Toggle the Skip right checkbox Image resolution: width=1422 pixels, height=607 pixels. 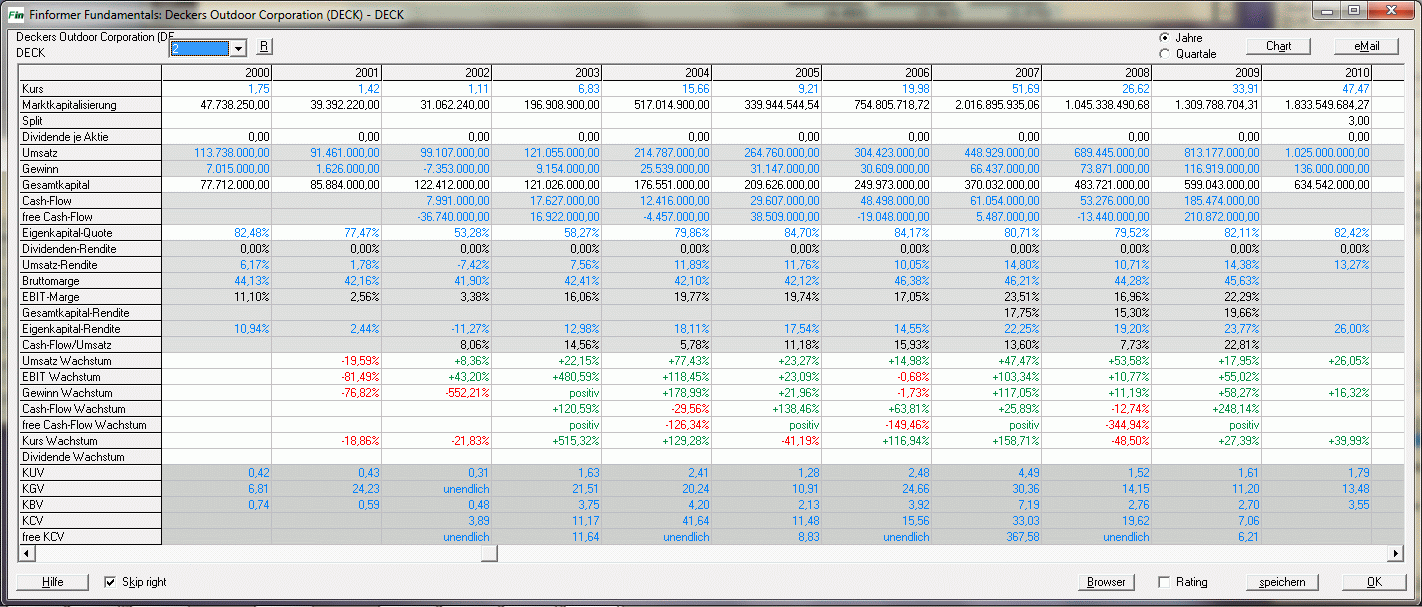click(x=111, y=581)
